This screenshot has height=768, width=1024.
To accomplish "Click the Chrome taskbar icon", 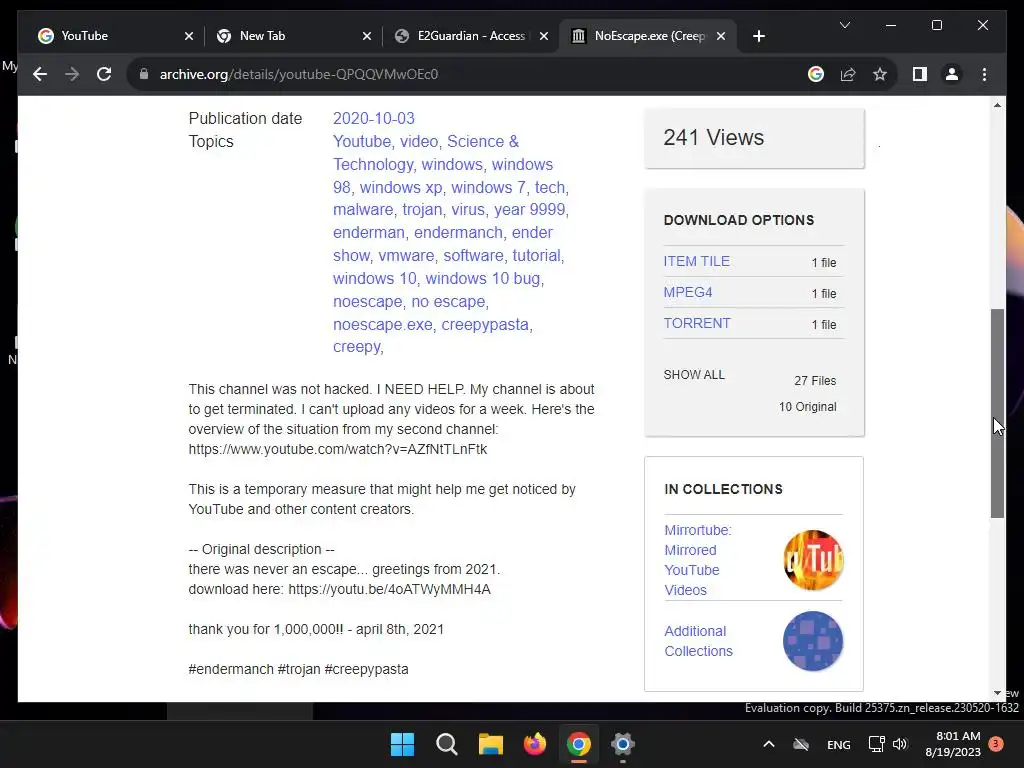I will click(x=579, y=744).
